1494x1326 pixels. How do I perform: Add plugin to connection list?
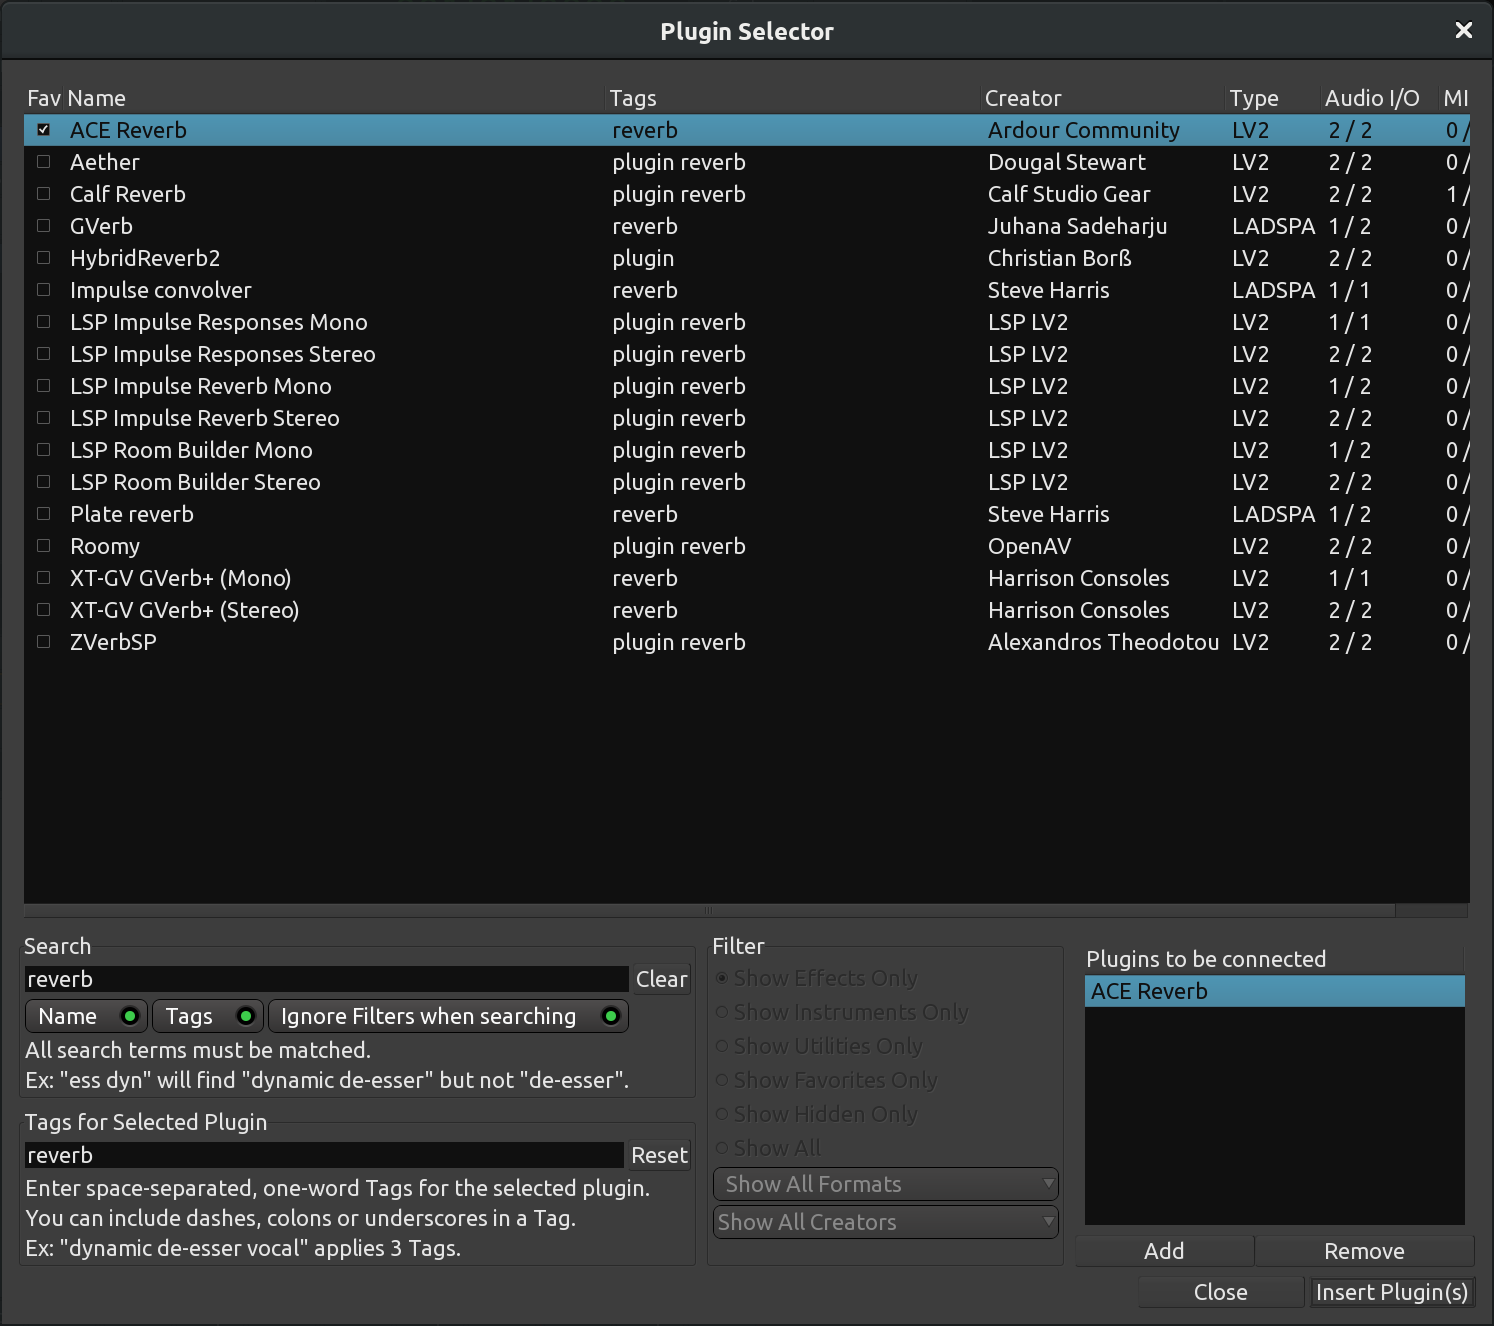pos(1164,1251)
